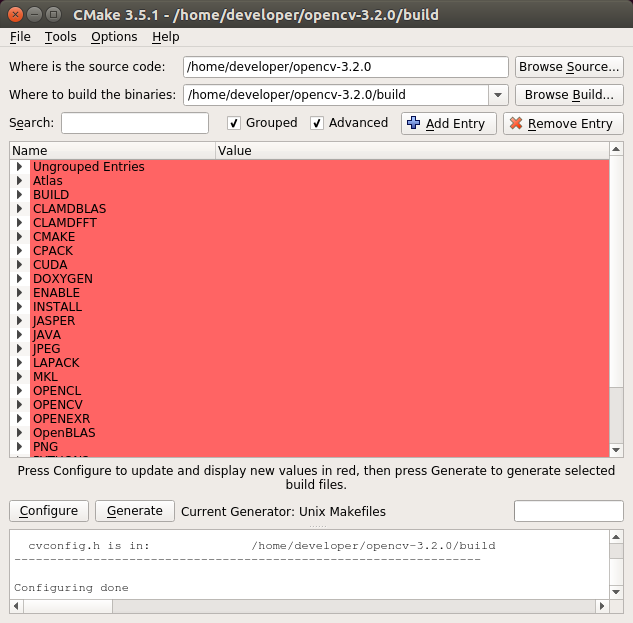Click output log scroll left arrow
This screenshot has width=633, height=623.
coord(16,606)
